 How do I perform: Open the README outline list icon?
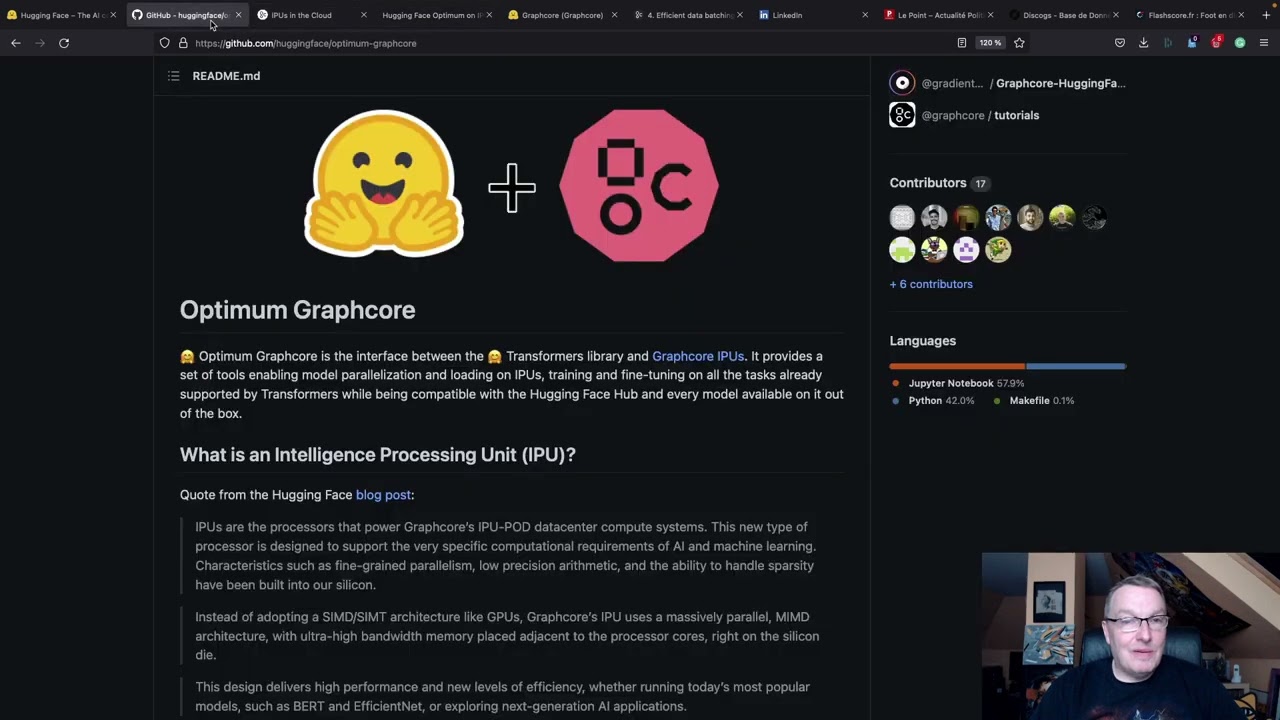tap(173, 76)
